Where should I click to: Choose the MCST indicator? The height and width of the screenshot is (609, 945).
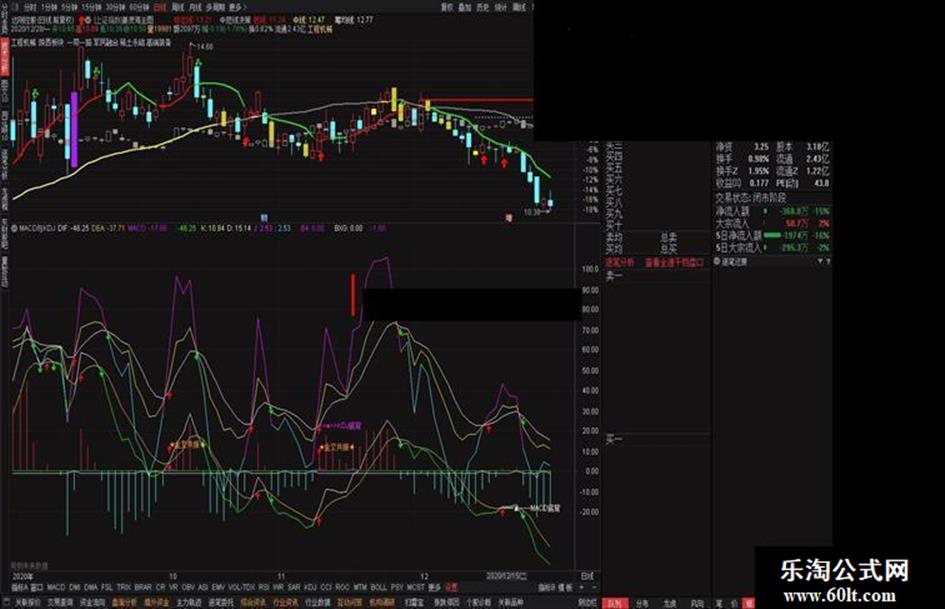coord(416,587)
